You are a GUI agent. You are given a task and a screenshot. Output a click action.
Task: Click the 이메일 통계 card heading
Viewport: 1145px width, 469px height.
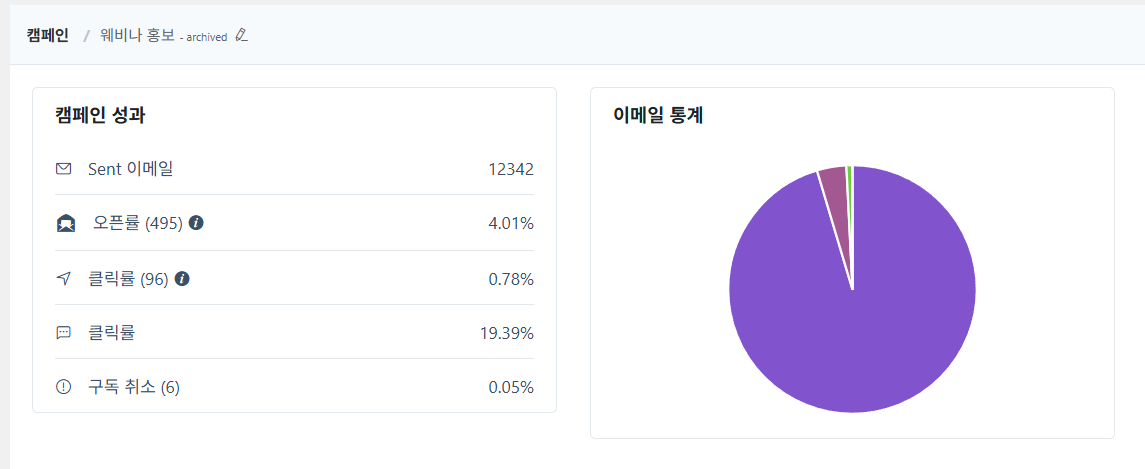(x=658, y=115)
